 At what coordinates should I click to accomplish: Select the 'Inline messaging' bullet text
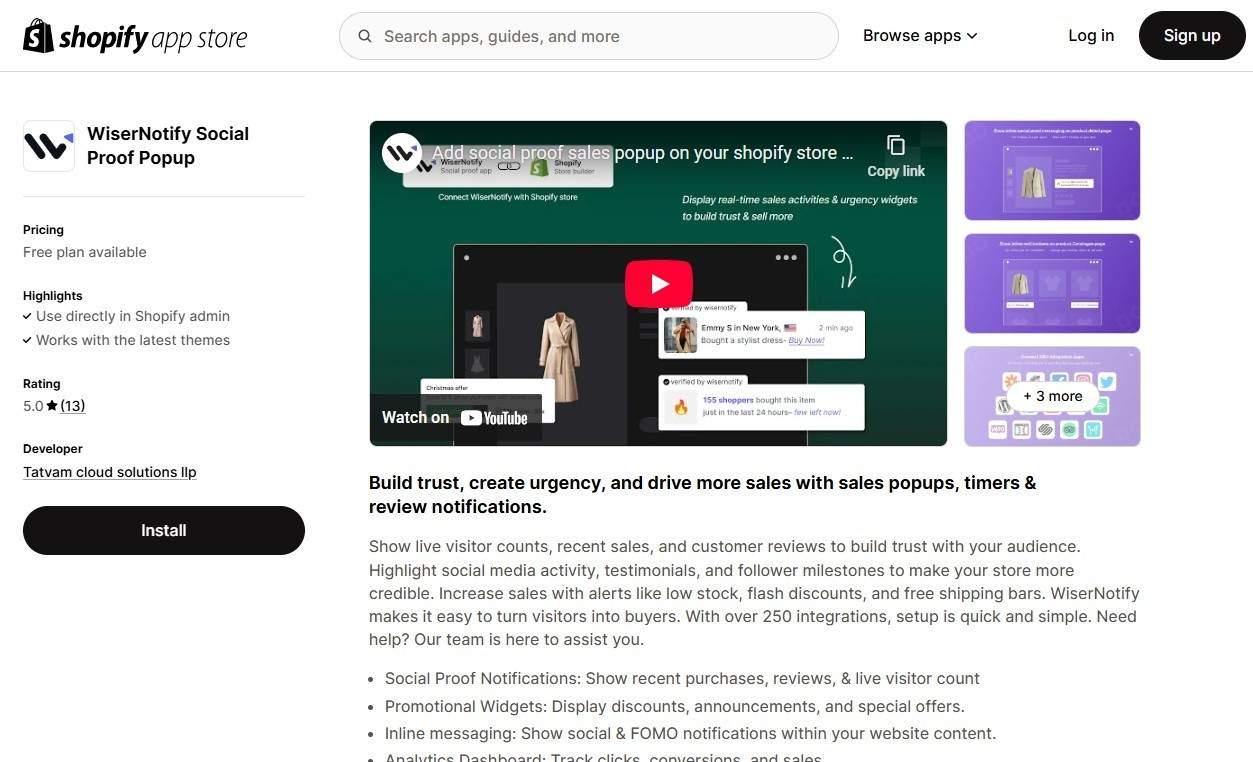point(690,733)
